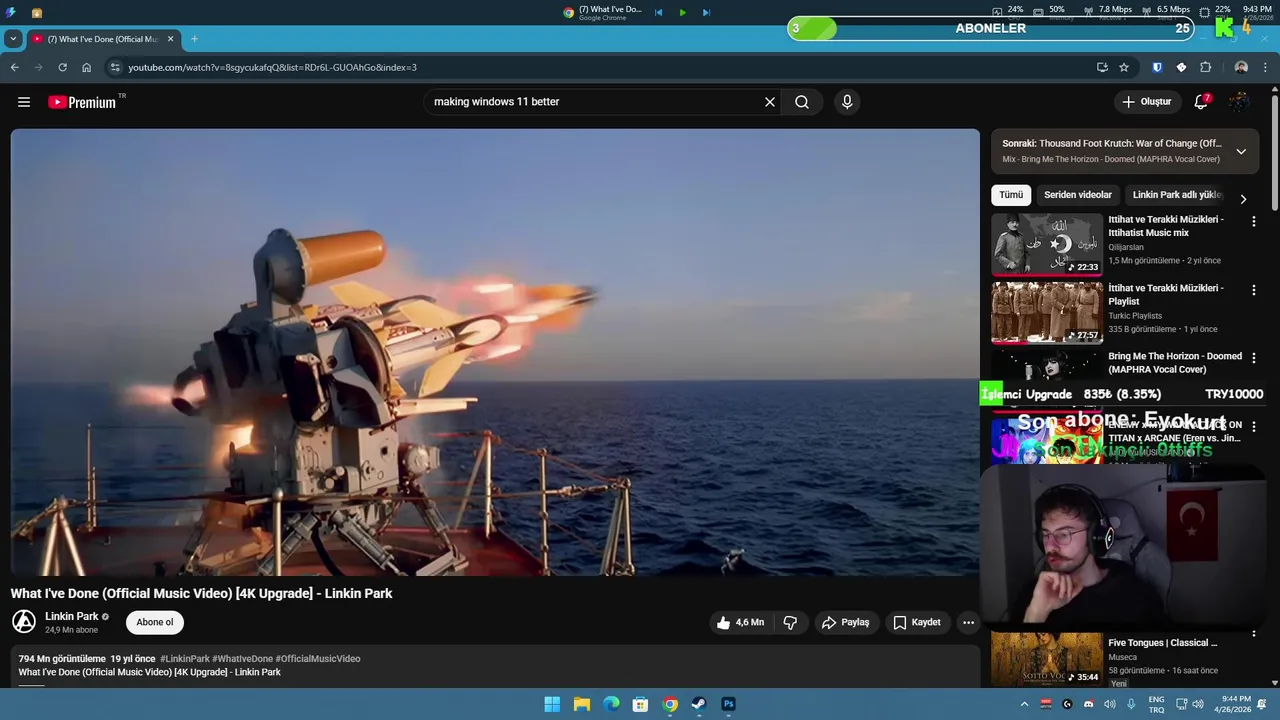Screen dimensions: 1280x720
Task: Start voice search with the microphone
Action: (847, 102)
